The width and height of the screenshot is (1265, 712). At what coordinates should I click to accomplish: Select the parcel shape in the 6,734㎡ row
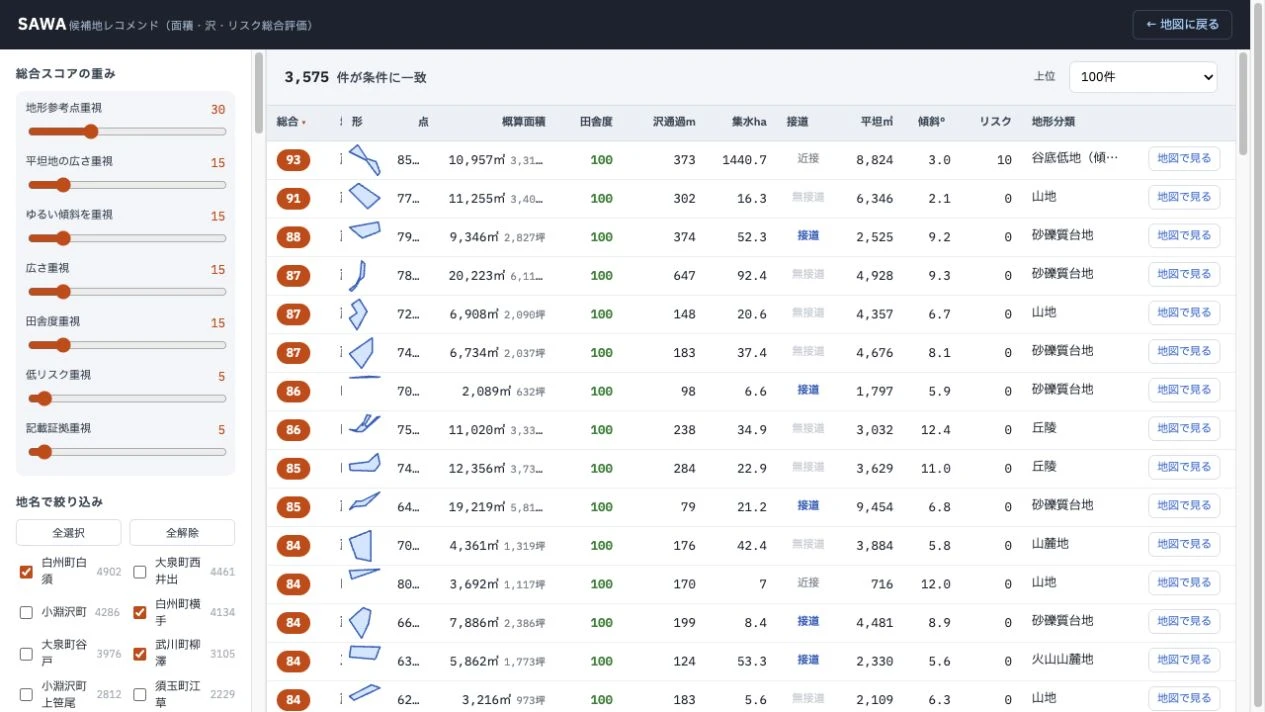(361, 352)
